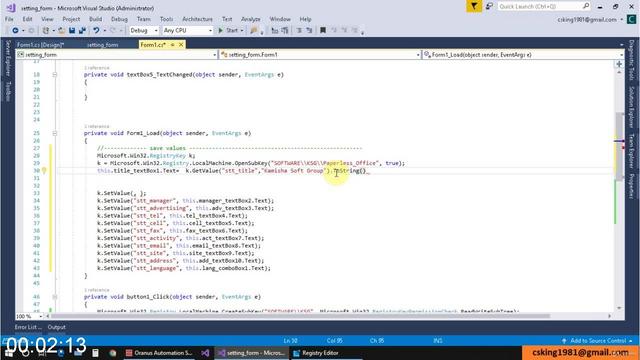Click the split editor icon above the scrollbar
The width and height of the screenshot is (640, 360).
[x=619, y=64]
